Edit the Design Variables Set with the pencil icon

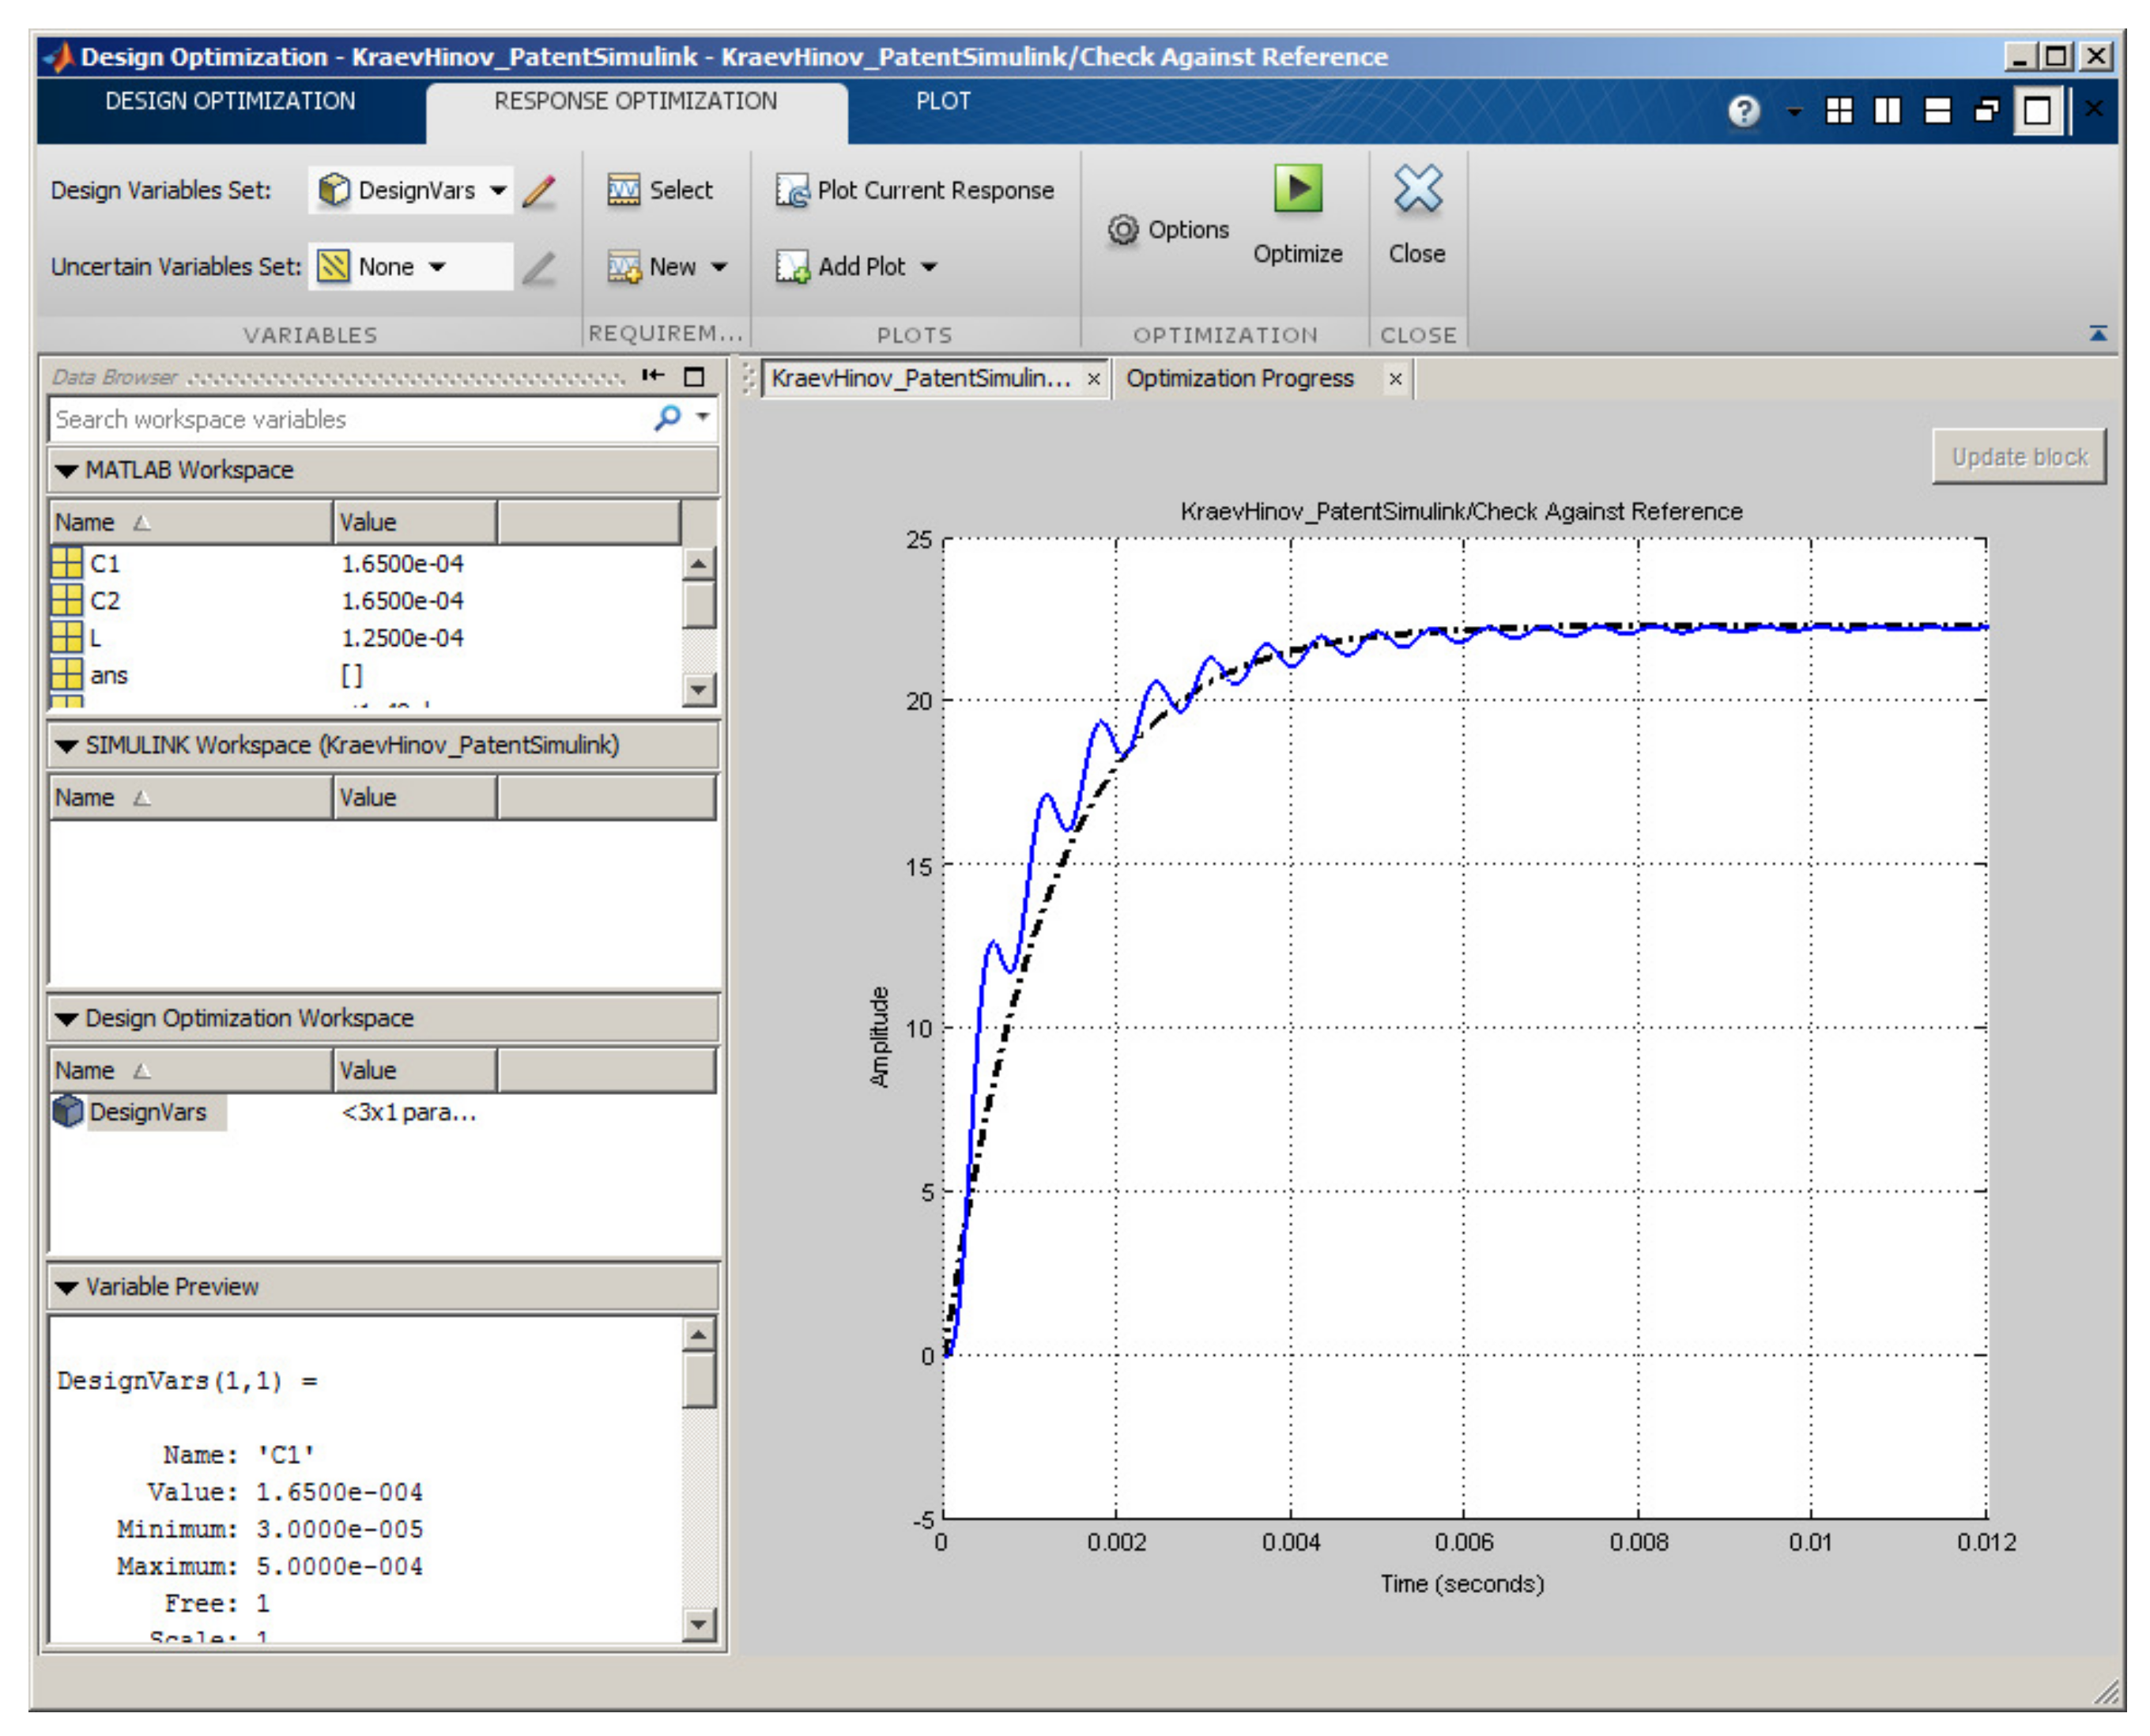pos(538,190)
